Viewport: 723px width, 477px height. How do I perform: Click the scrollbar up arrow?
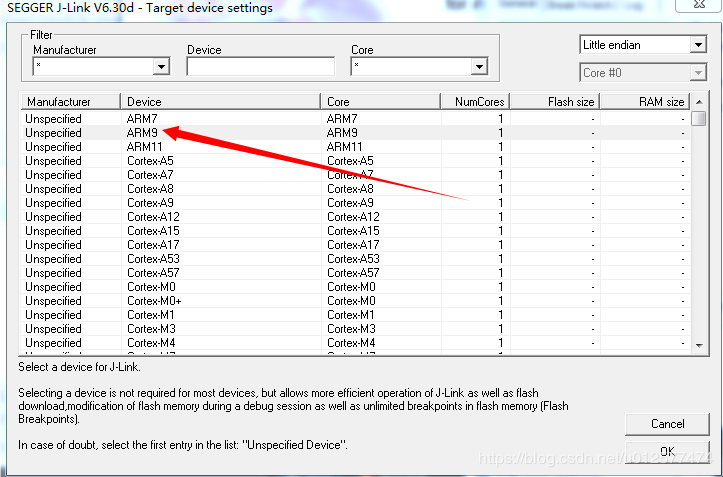point(699,102)
